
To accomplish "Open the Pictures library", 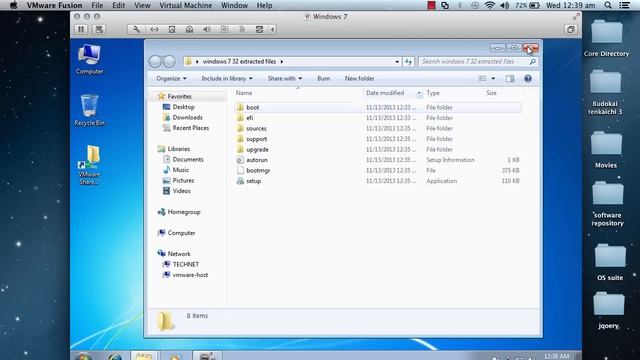I will [183, 180].
